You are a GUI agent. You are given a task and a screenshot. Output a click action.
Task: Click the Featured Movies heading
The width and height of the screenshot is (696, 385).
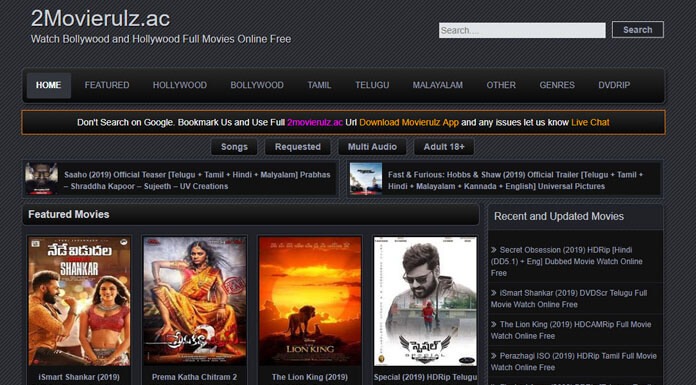tap(69, 214)
